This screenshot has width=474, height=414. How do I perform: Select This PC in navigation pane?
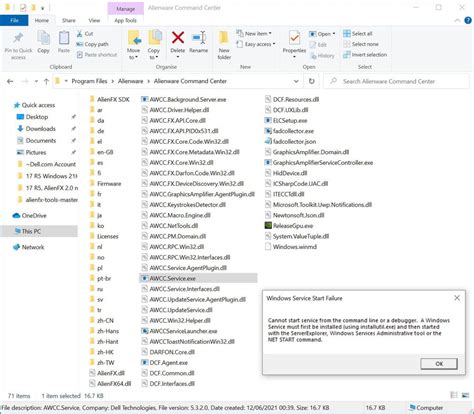pos(39,231)
